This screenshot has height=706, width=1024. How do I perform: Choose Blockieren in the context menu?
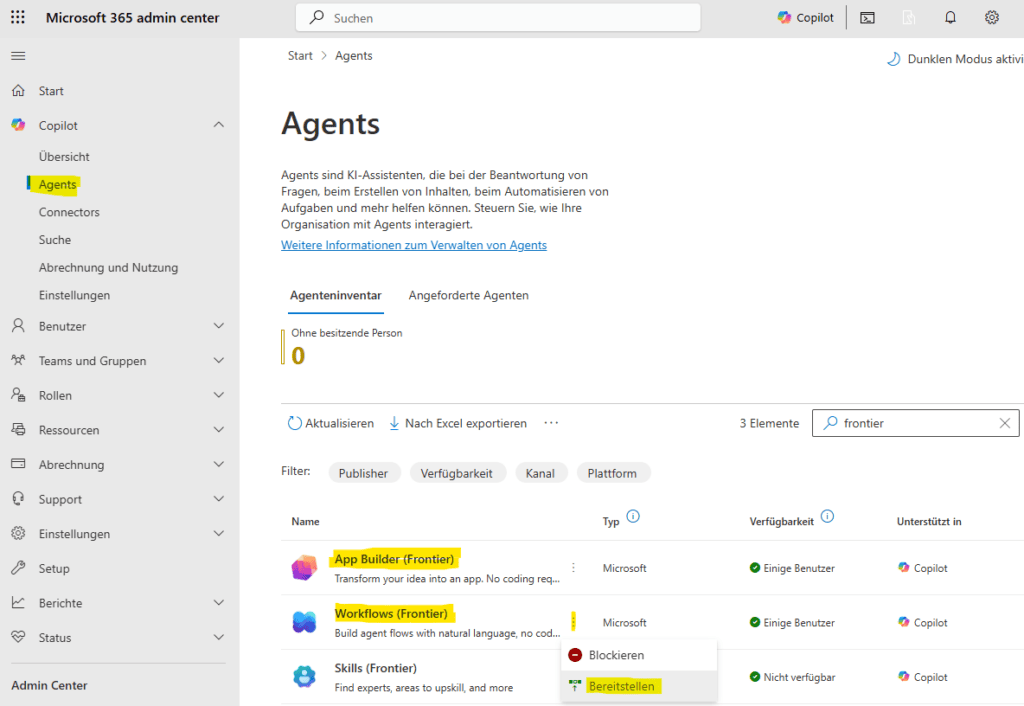[616, 655]
